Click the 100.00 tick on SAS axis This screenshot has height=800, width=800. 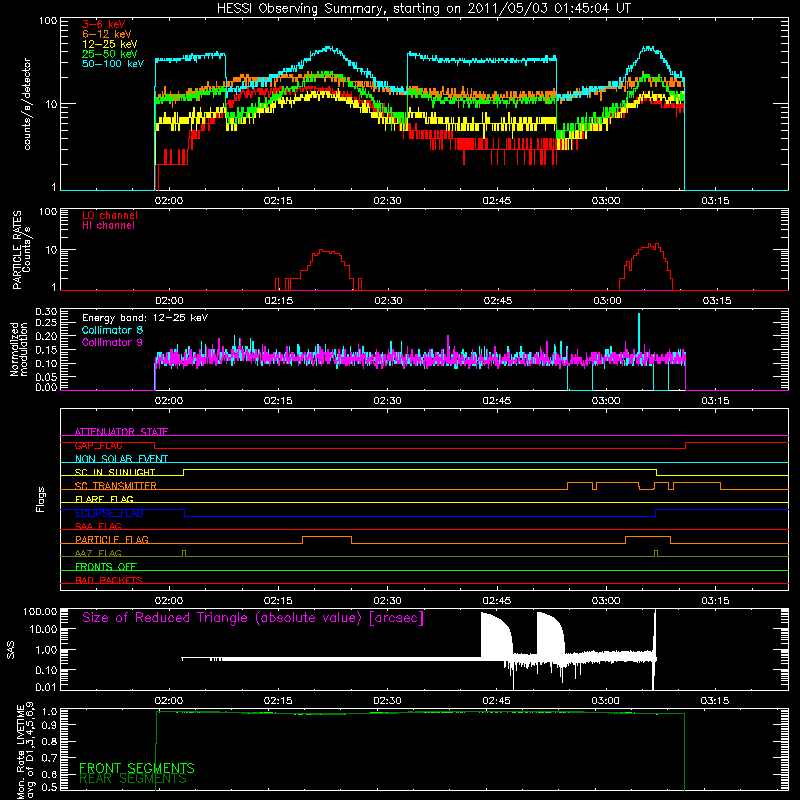pos(40,612)
